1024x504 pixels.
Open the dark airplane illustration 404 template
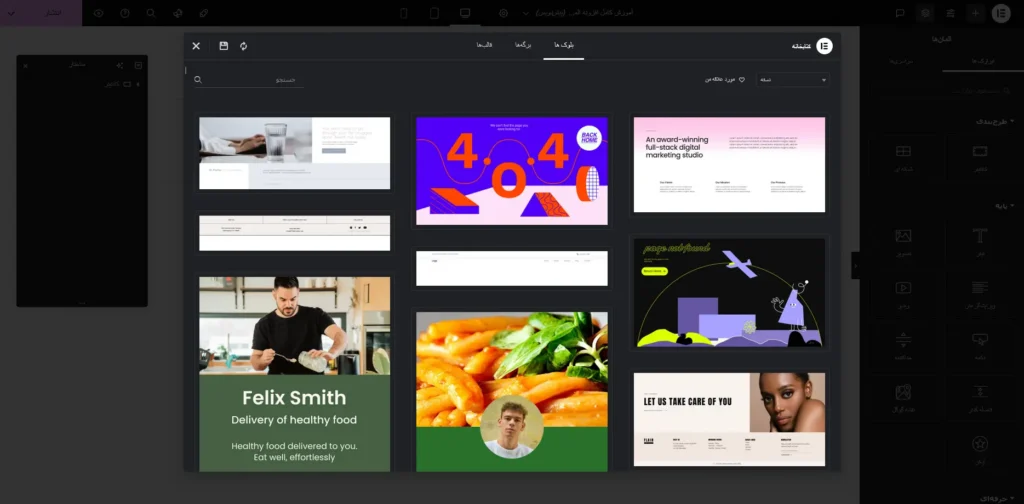tap(728, 292)
